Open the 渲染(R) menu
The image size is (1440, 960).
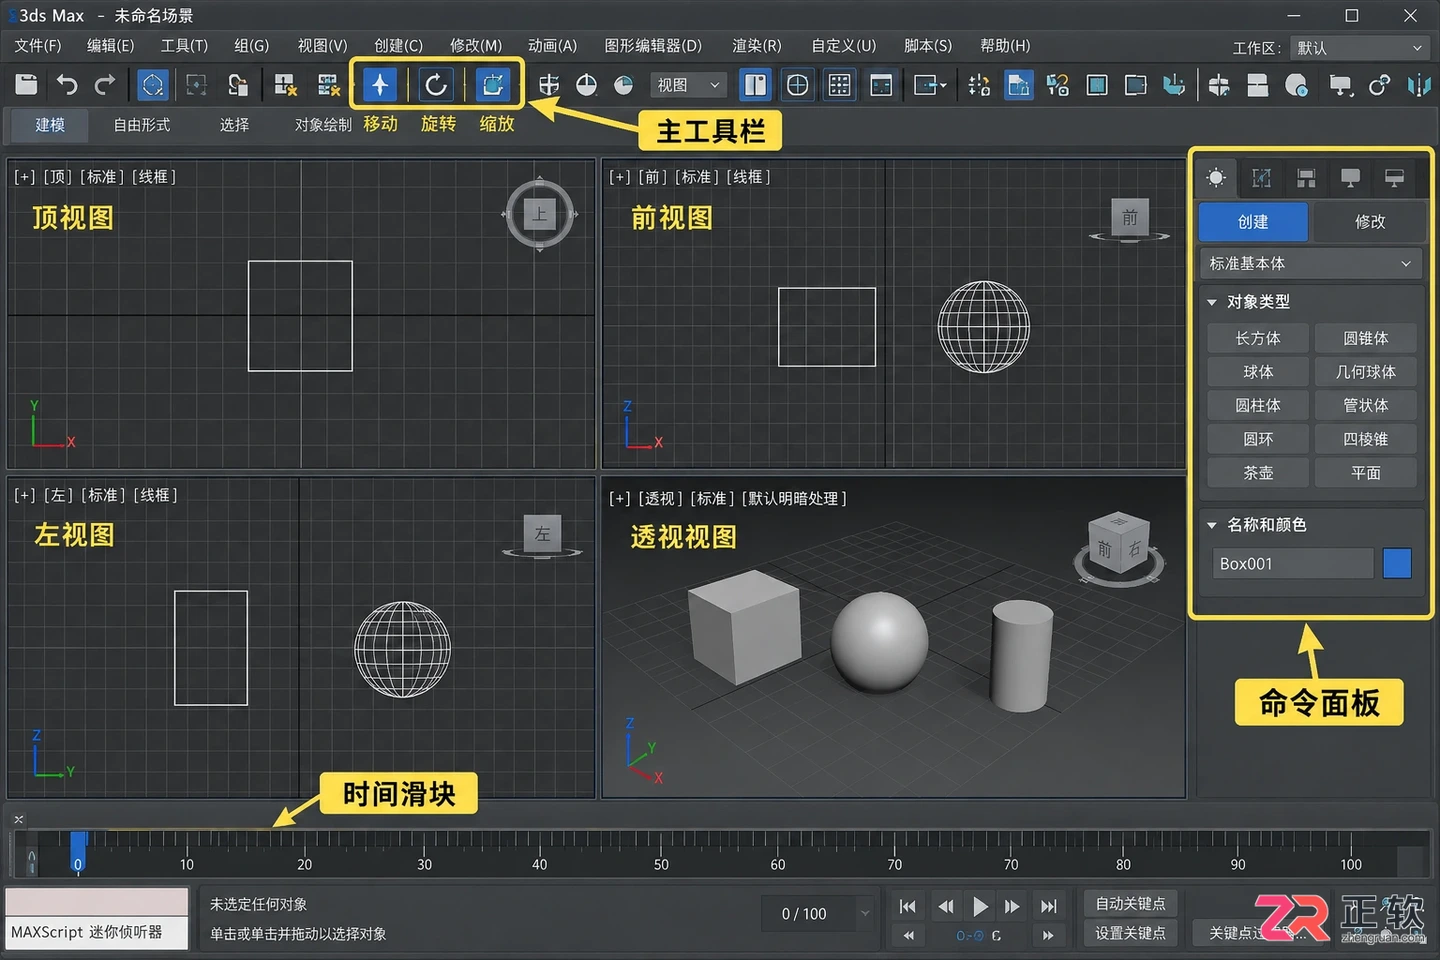[x=756, y=46]
